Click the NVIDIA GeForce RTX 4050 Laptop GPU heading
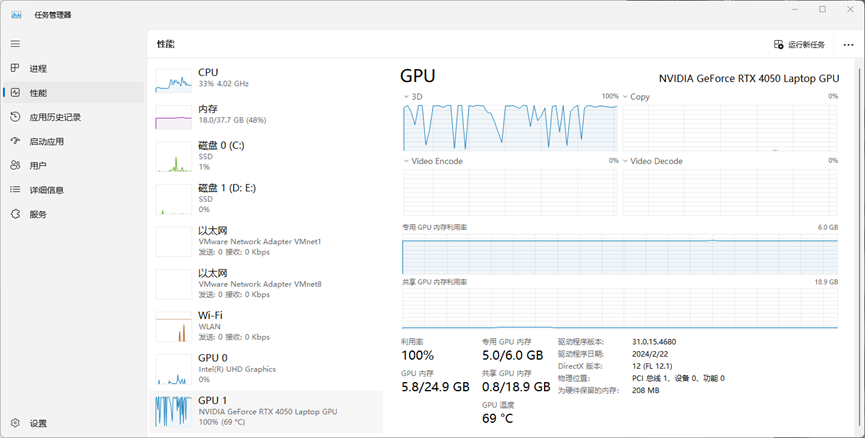The image size is (865, 438). click(x=749, y=78)
